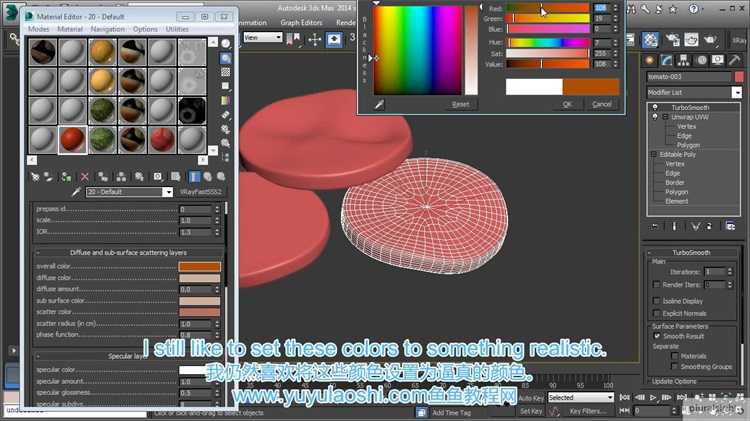Click Reset button in Color Selector
The image size is (750, 421).
[460, 104]
